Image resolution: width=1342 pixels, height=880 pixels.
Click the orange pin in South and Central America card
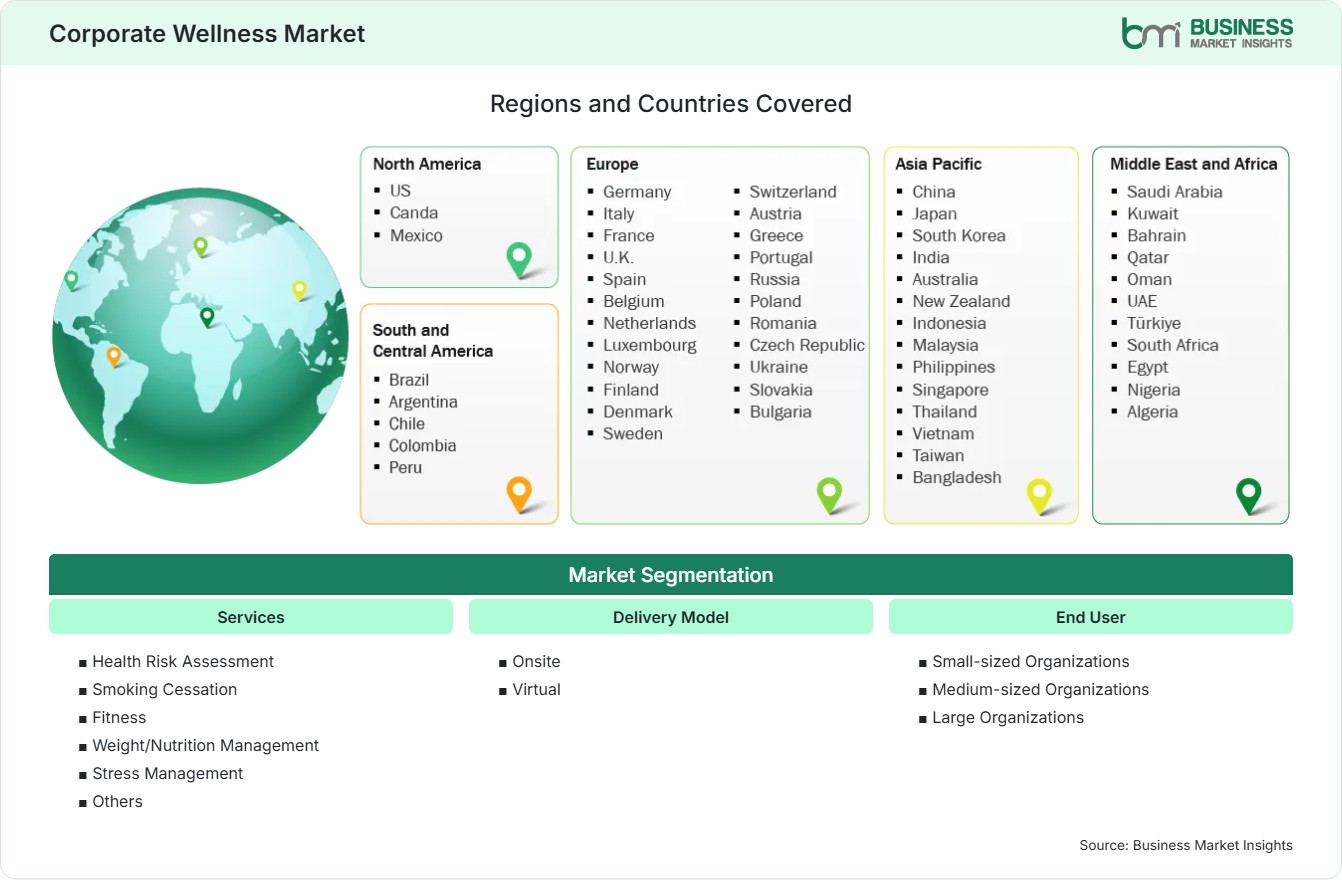(x=519, y=495)
